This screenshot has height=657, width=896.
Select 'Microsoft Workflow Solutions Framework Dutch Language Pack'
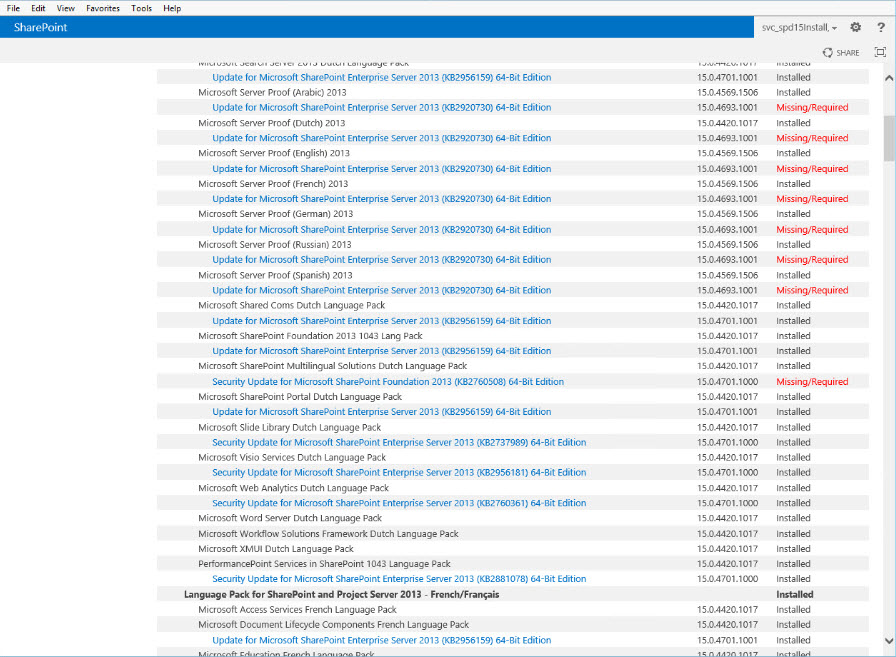pos(329,534)
